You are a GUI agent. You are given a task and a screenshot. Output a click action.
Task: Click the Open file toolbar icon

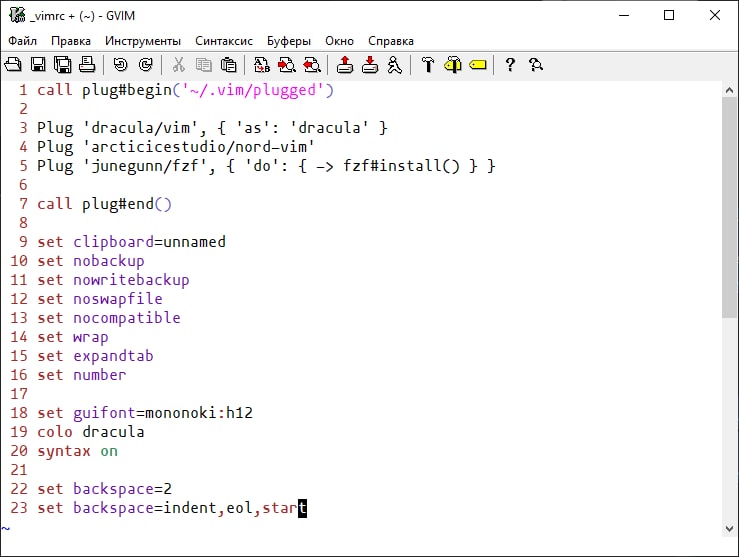[13, 65]
